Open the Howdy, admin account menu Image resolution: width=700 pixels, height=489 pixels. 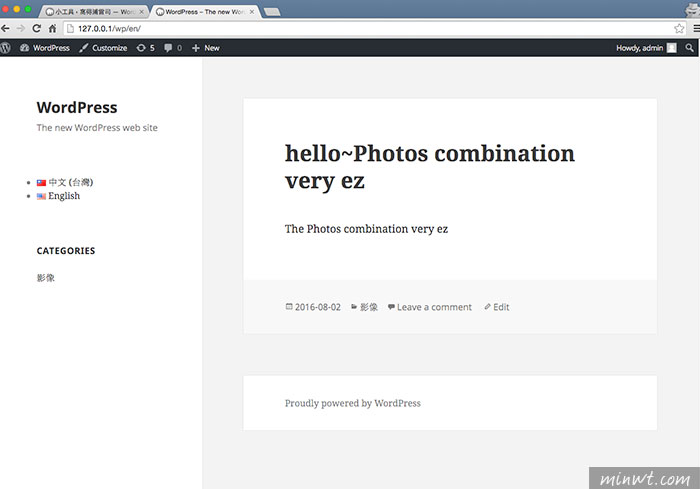click(x=646, y=48)
